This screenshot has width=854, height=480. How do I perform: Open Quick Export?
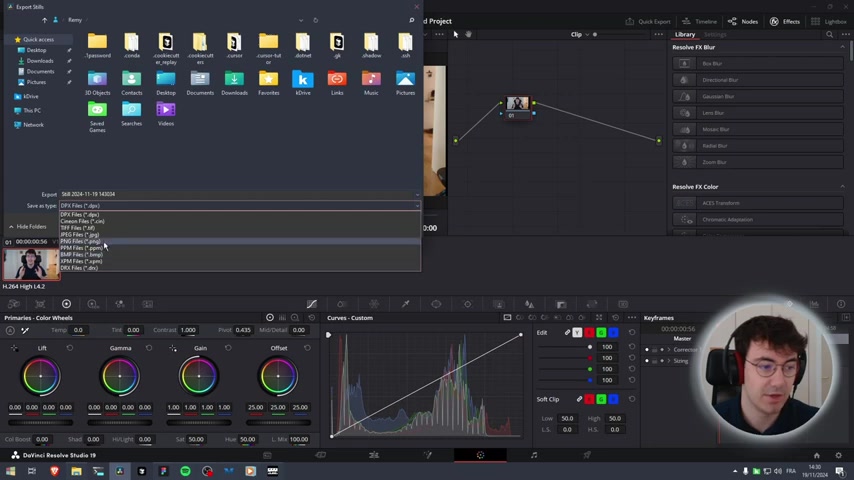click(648, 22)
